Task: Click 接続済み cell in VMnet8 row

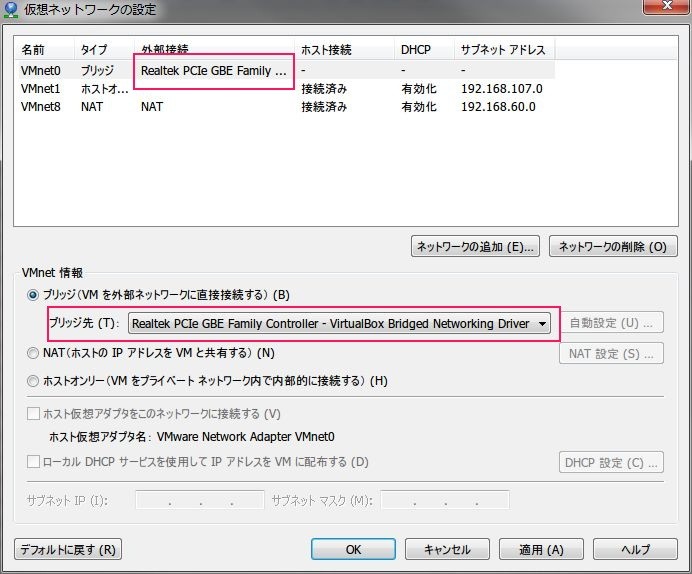Action: point(324,107)
